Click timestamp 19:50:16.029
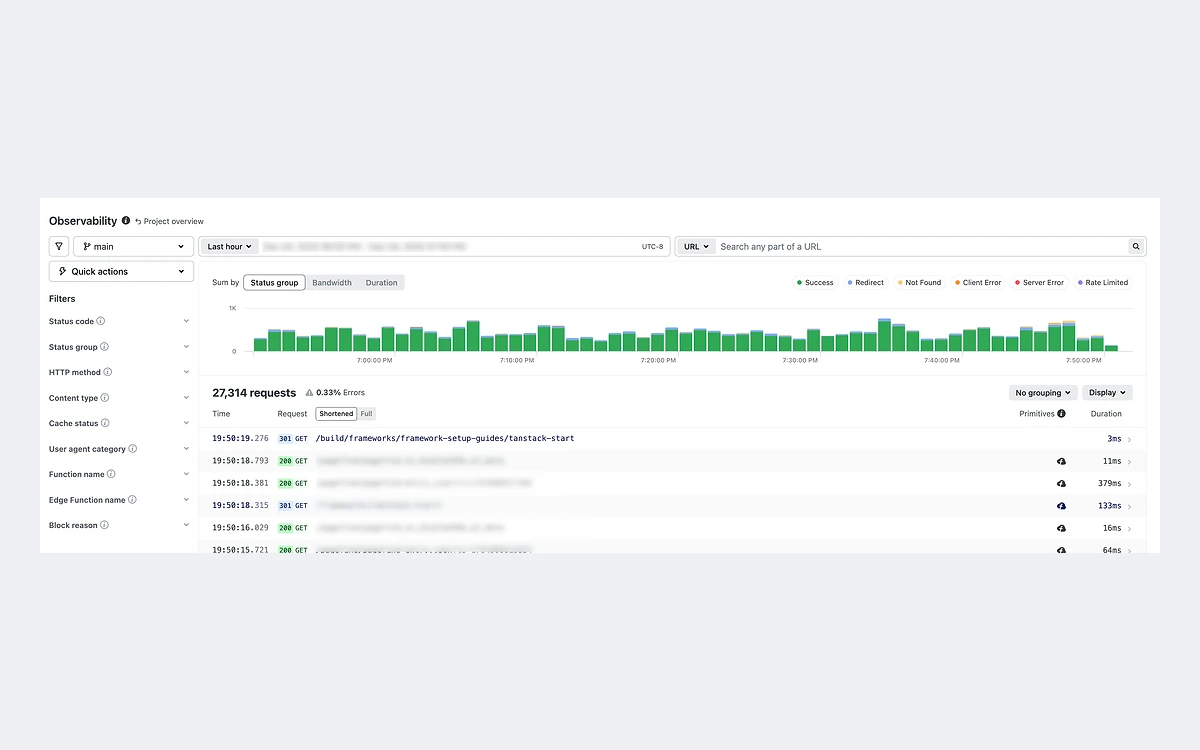 pyautogui.click(x=240, y=528)
